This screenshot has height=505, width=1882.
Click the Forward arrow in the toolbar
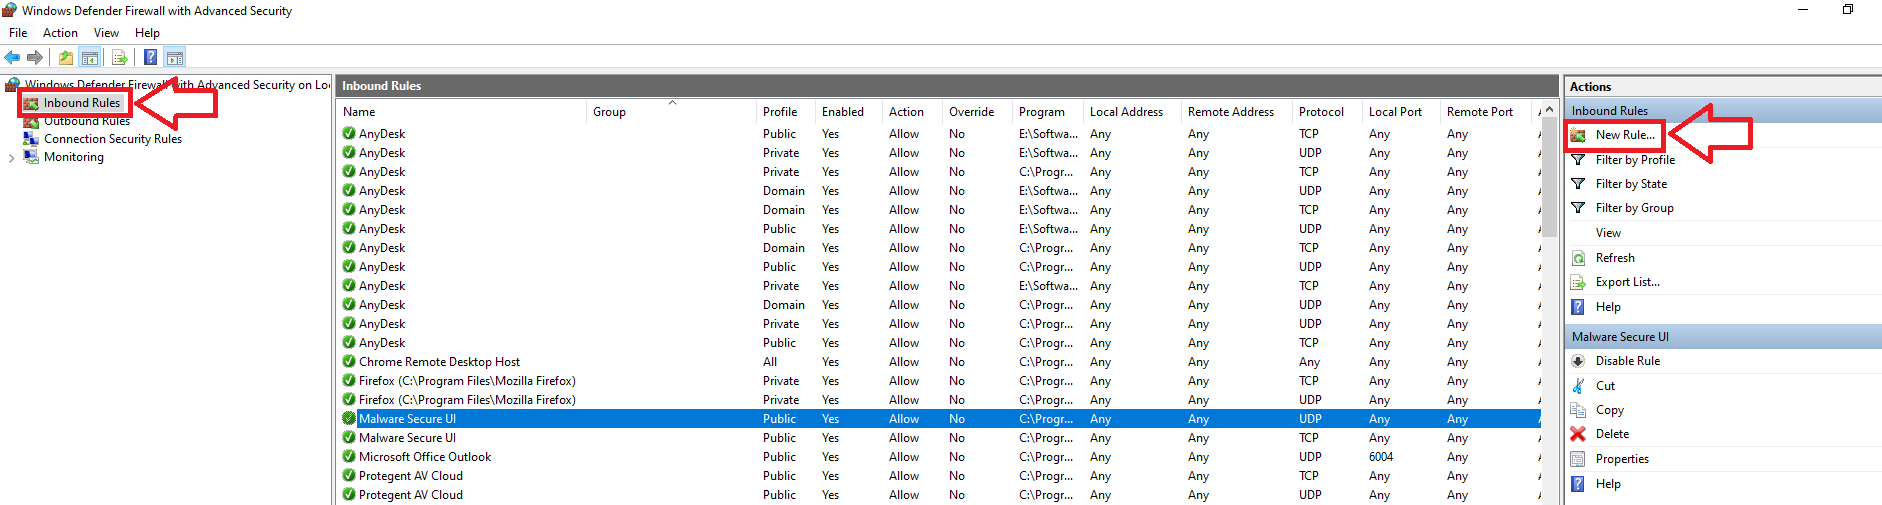[x=35, y=57]
